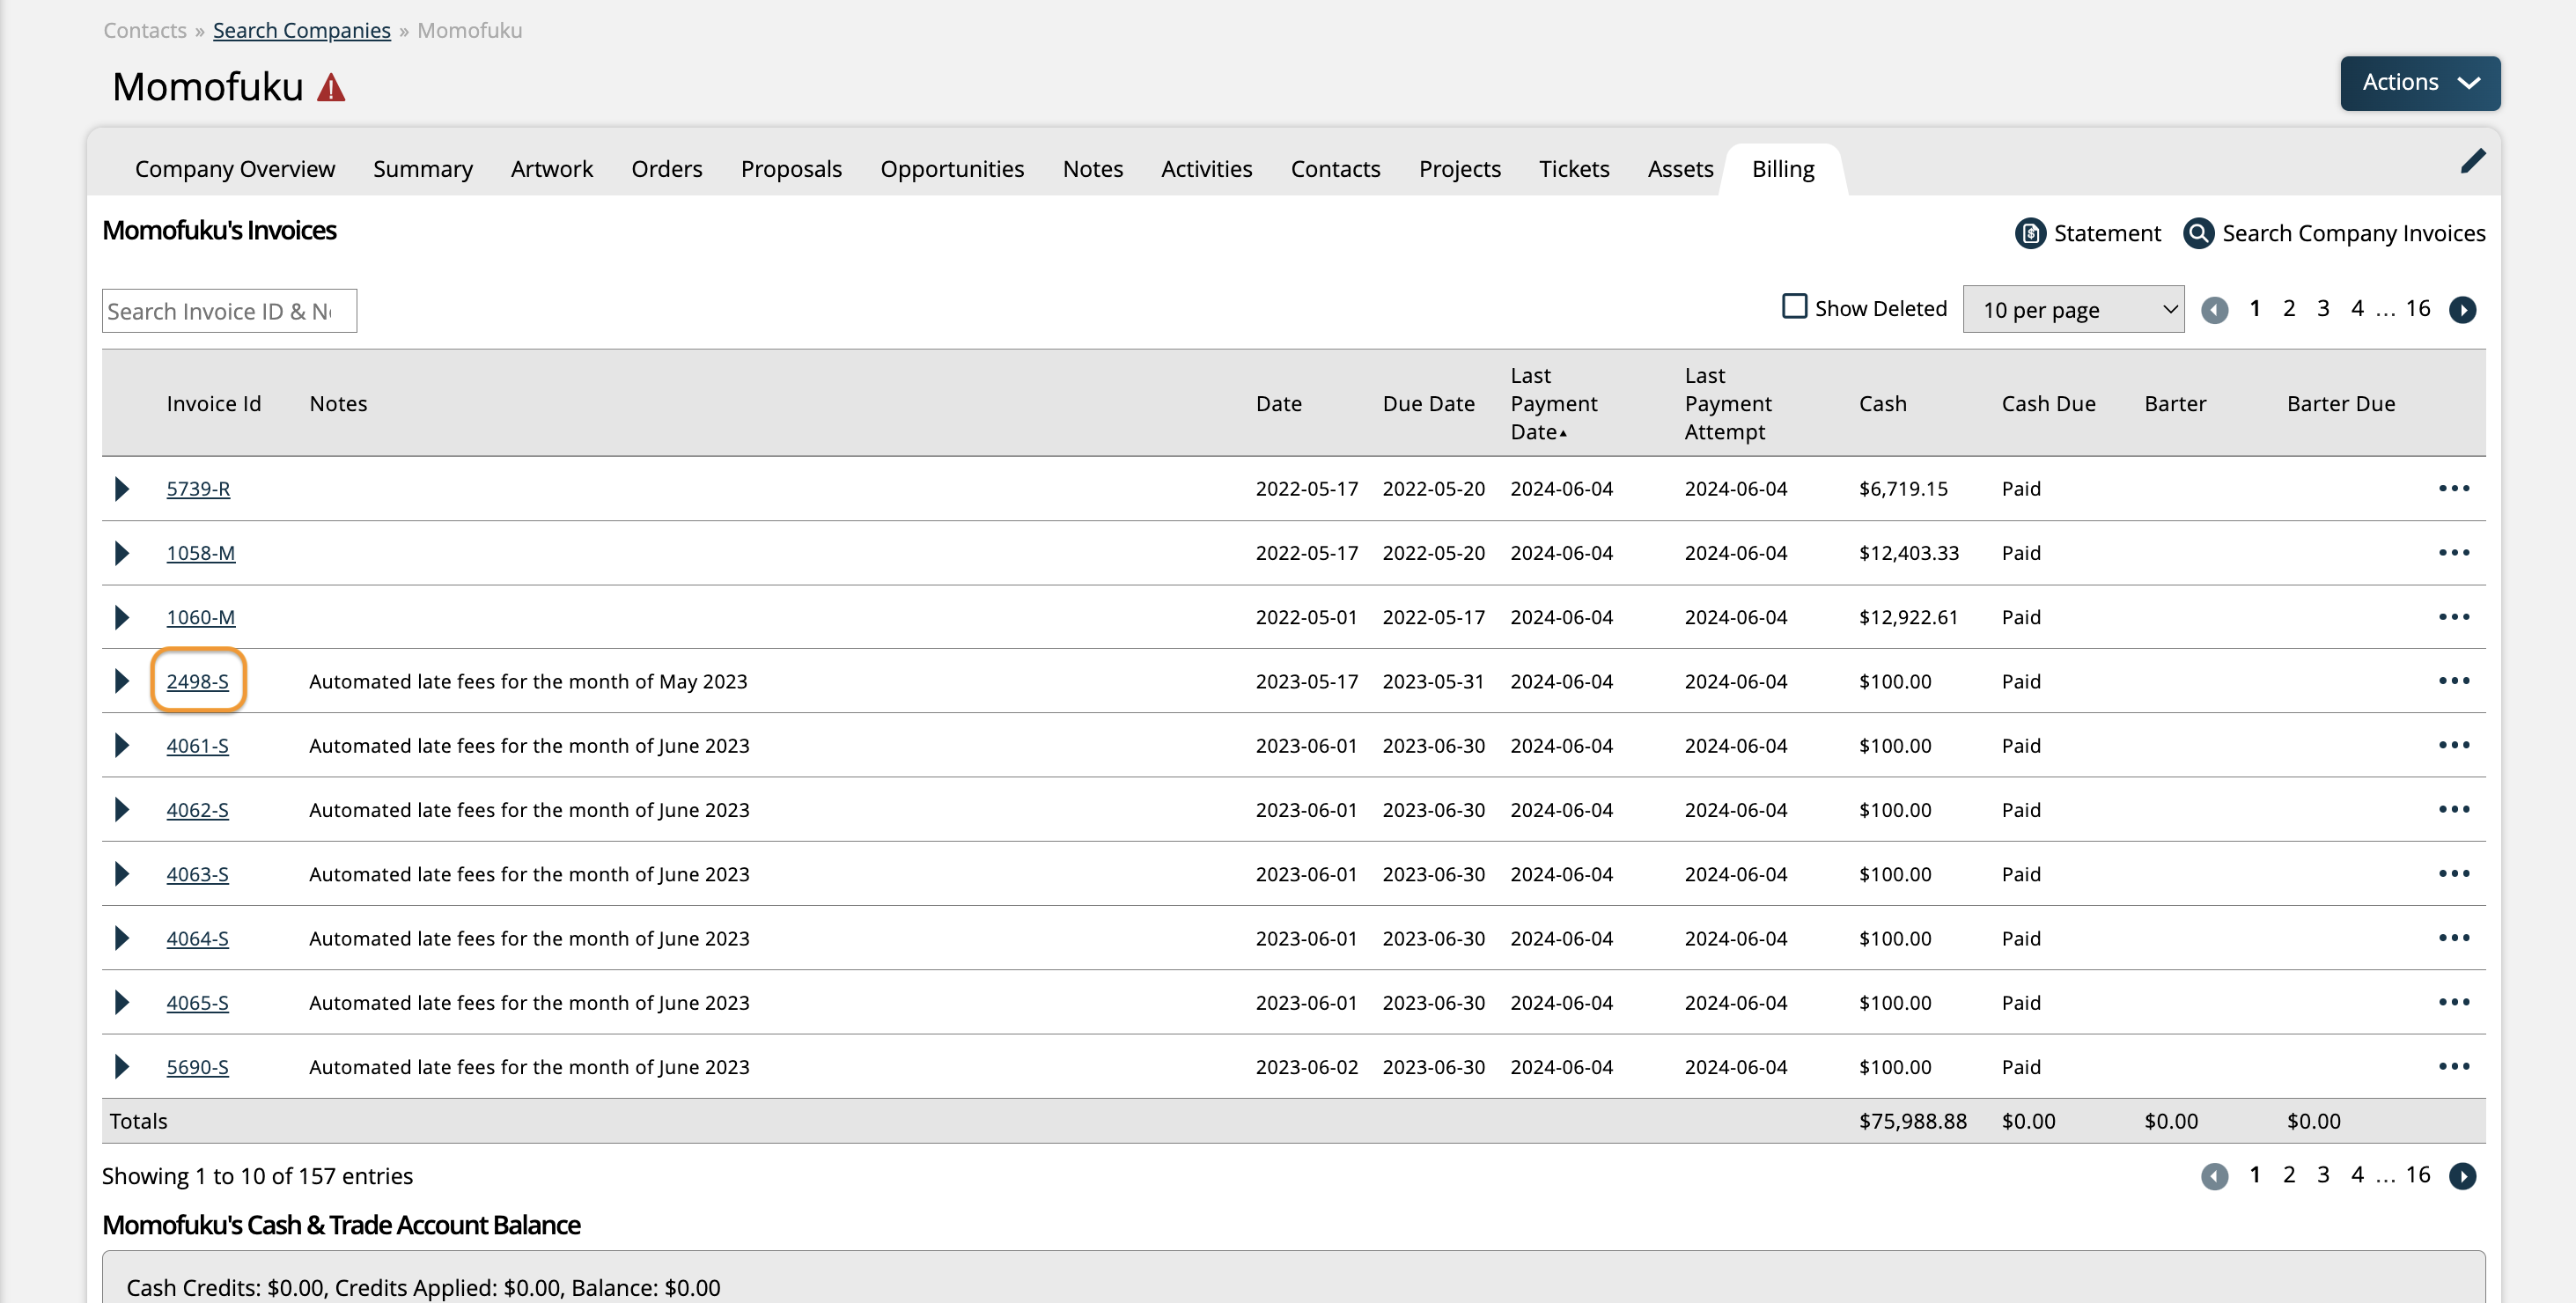Expand row for invoice 4065-S
2576x1303 pixels.
(x=122, y=1002)
